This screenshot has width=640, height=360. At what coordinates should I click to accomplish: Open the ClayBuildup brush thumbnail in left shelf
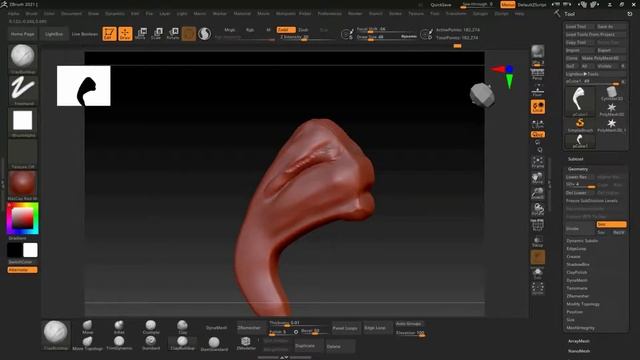coord(22,58)
